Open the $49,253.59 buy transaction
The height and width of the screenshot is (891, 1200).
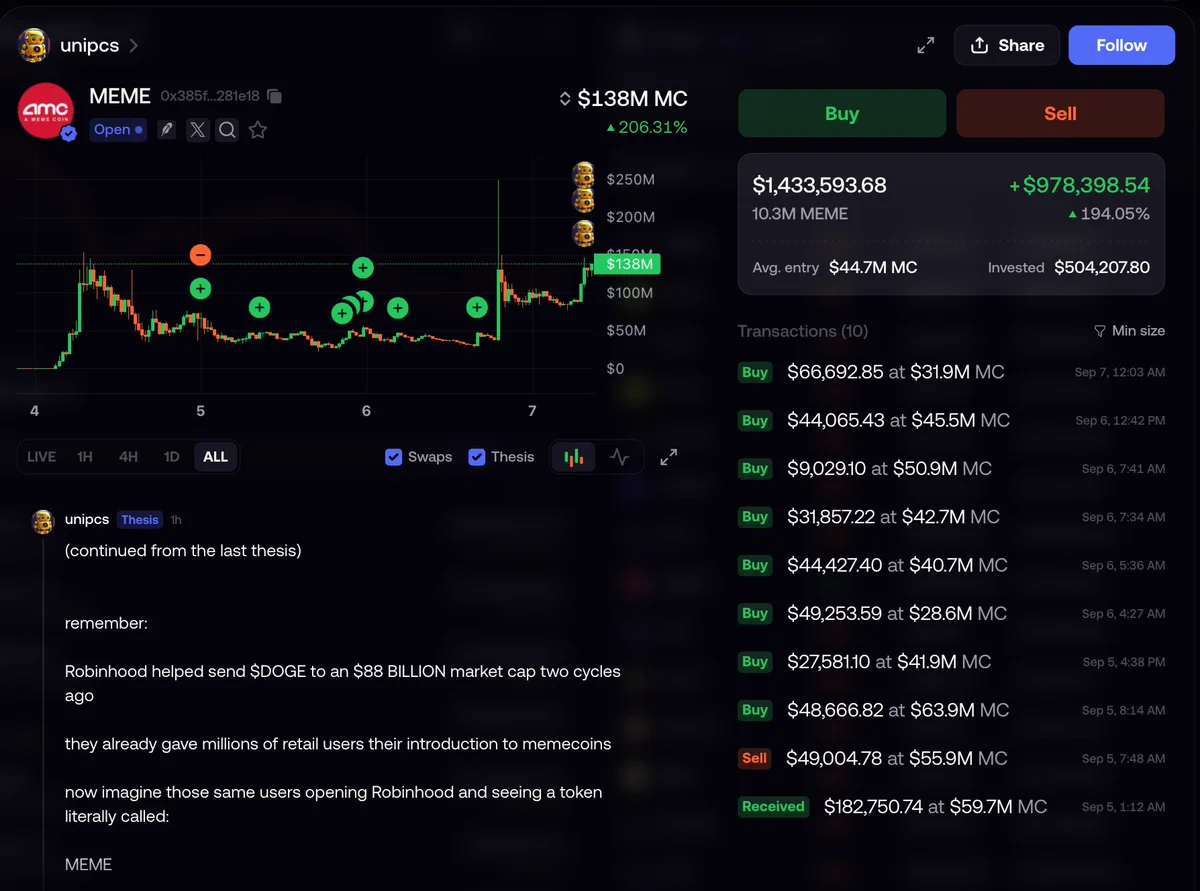click(951, 613)
